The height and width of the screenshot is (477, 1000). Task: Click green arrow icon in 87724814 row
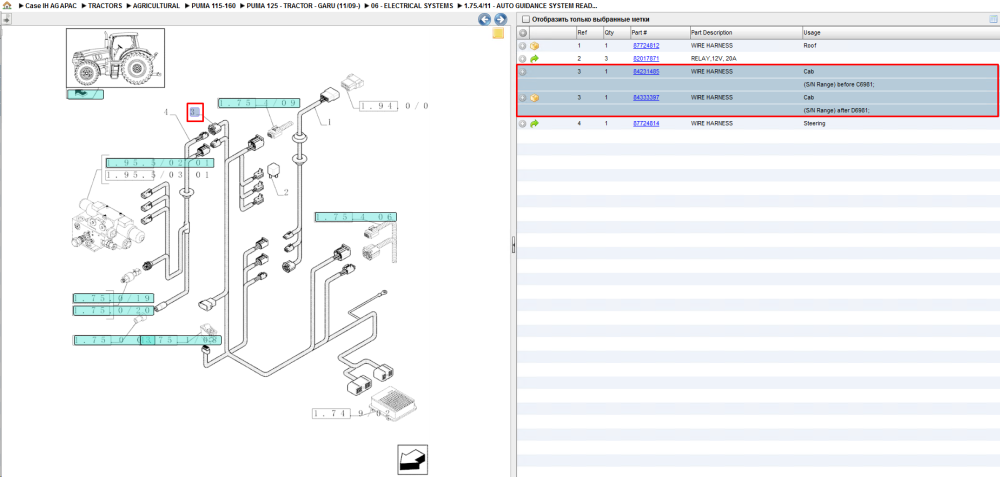(534, 124)
